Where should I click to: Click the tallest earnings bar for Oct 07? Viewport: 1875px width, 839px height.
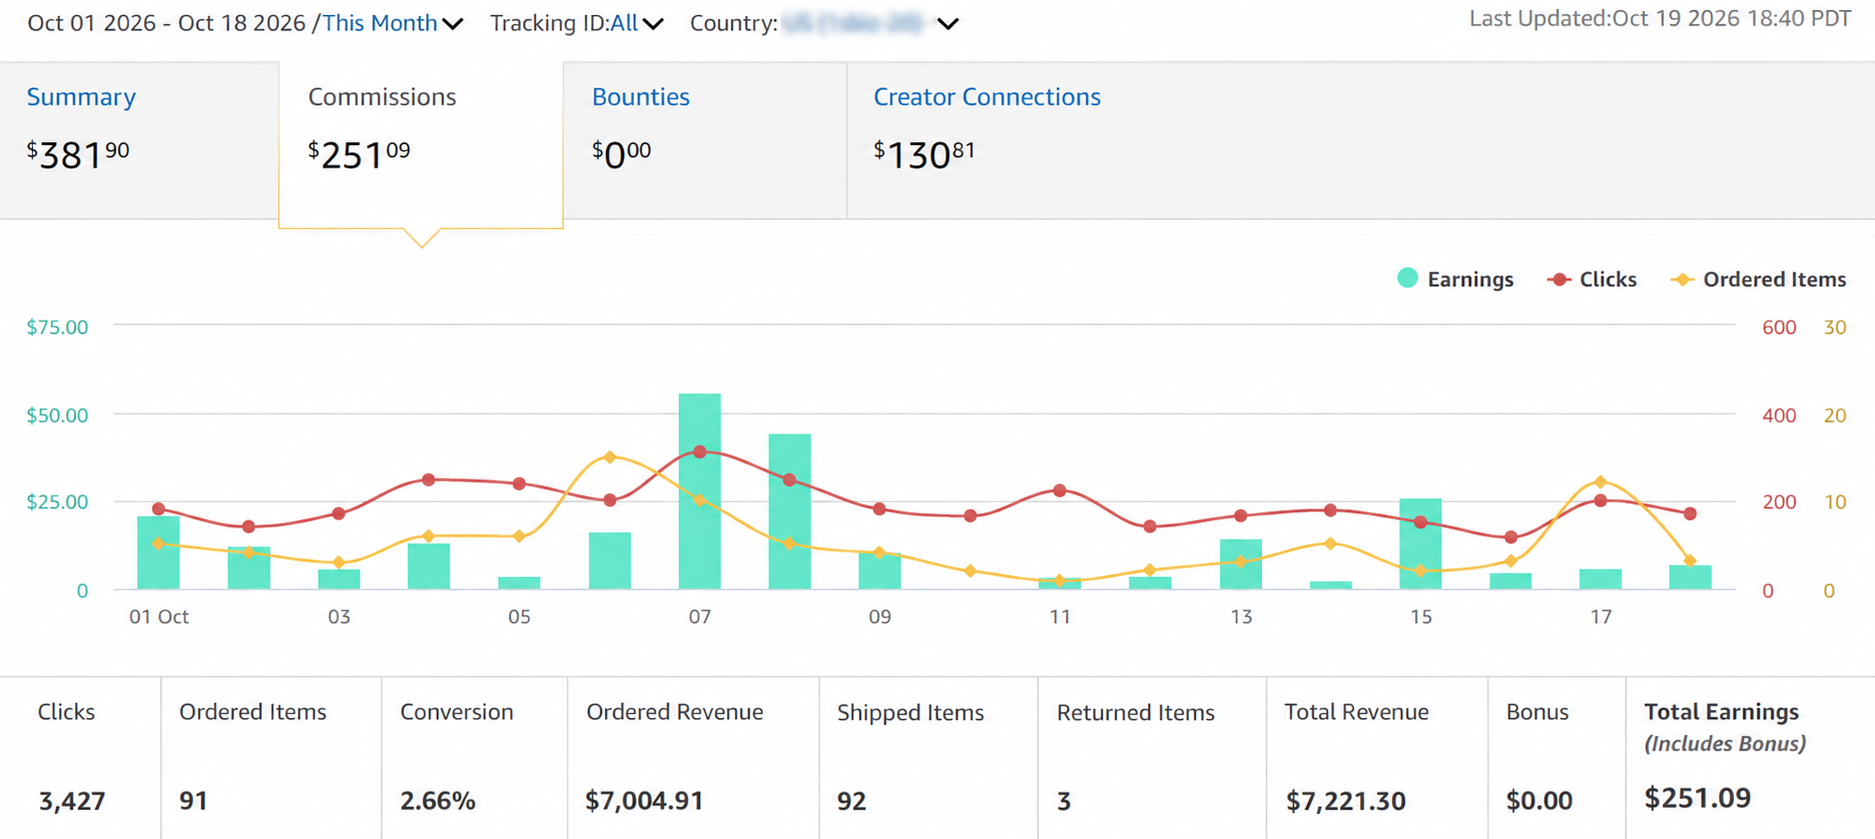[x=699, y=491]
